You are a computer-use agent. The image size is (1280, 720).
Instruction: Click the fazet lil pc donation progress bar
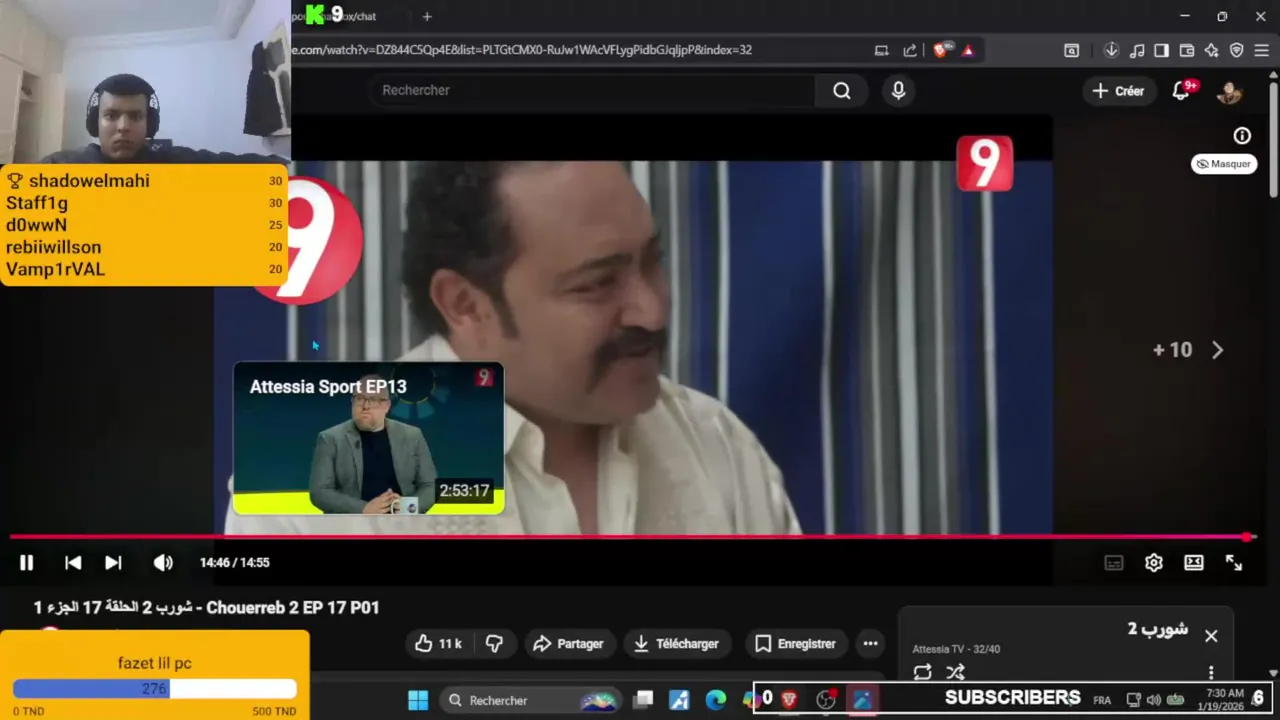click(x=155, y=689)
